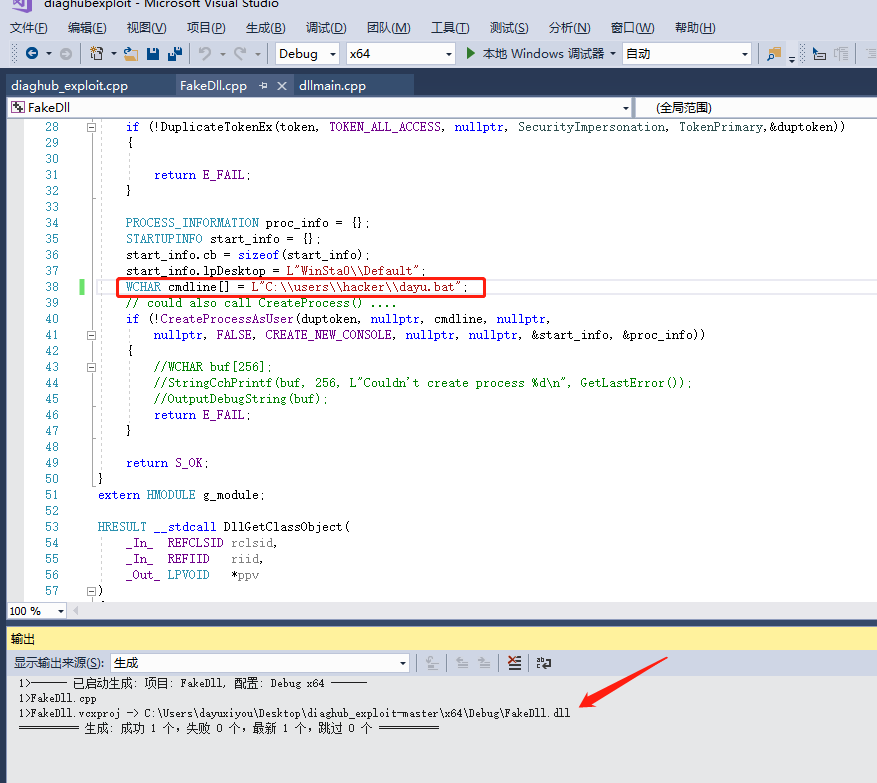Click the 输出 panel title bar
This screenshot has width=877, height=783.
442,639
